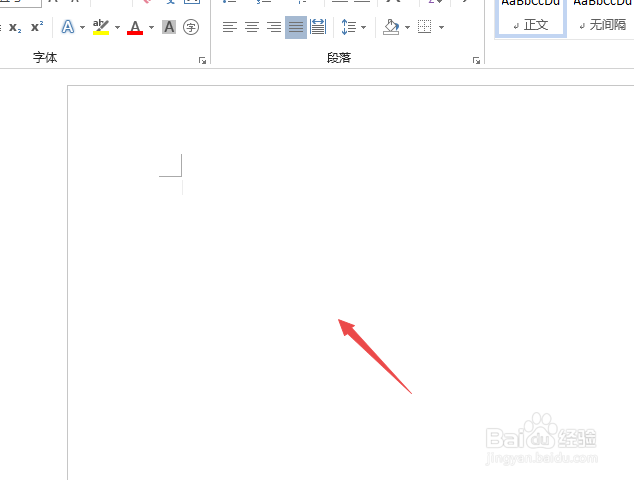634x480 pixels.
Task: Click into the blank document page
Action: click(x=350, y=282)
